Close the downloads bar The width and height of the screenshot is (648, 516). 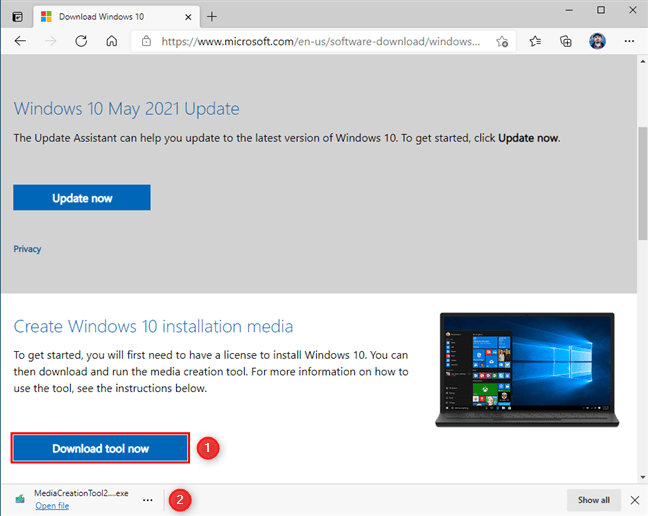[635, 500]
